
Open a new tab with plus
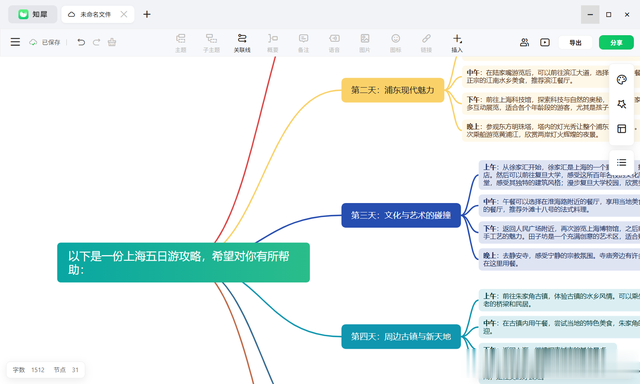click(x=147, y=14)
